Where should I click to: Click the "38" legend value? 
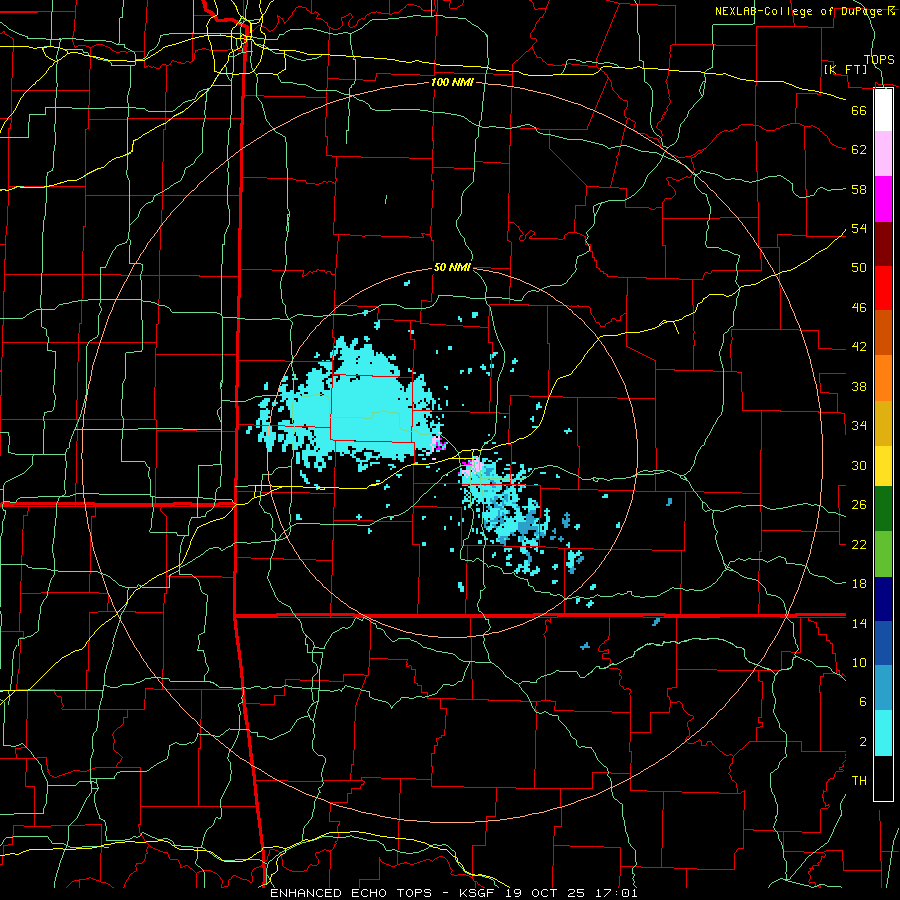point(859,387)
